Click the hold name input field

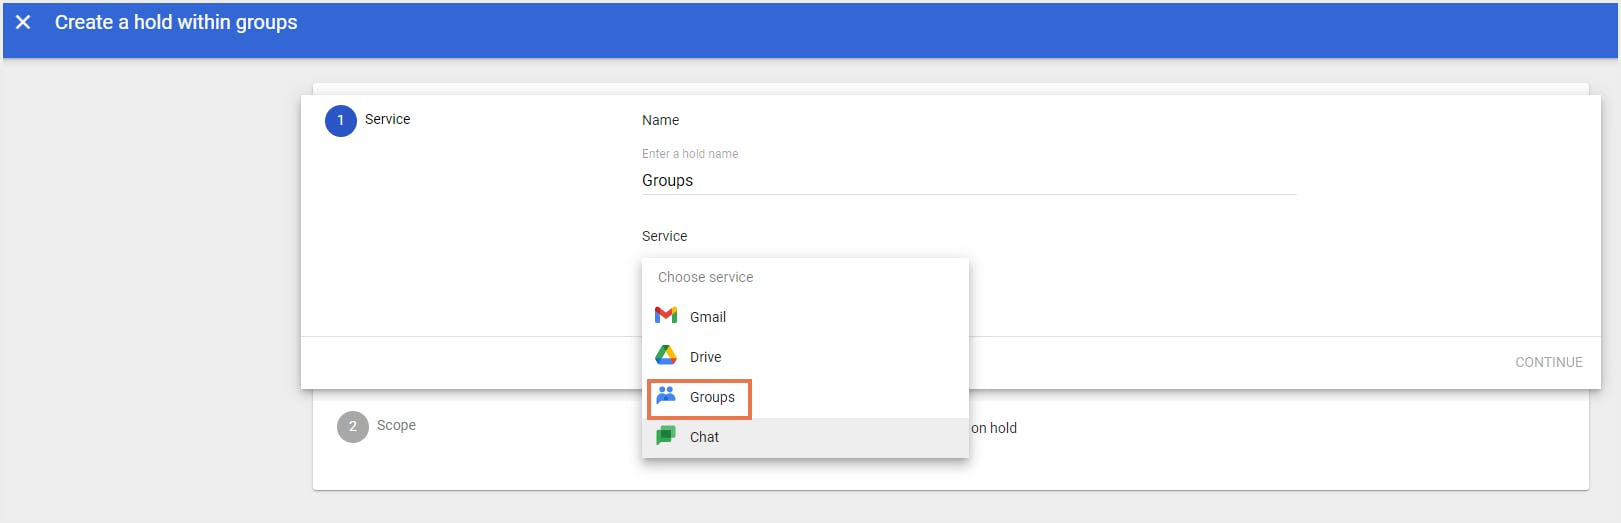968,180
